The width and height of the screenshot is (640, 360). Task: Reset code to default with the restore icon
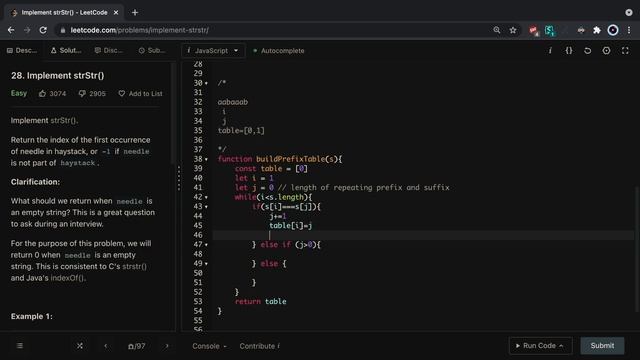click(x=587, y=51)
